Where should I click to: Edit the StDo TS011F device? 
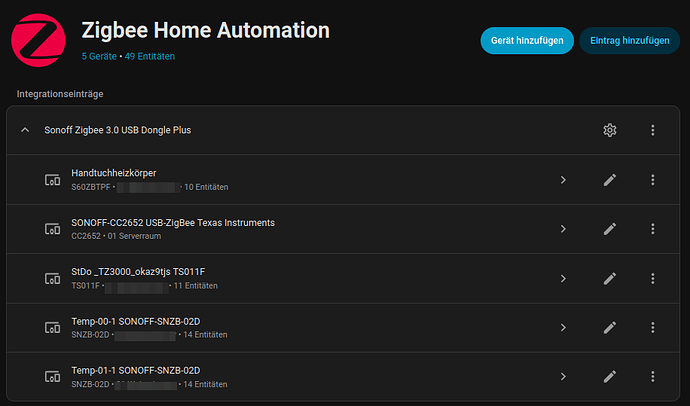click(610, 278)
